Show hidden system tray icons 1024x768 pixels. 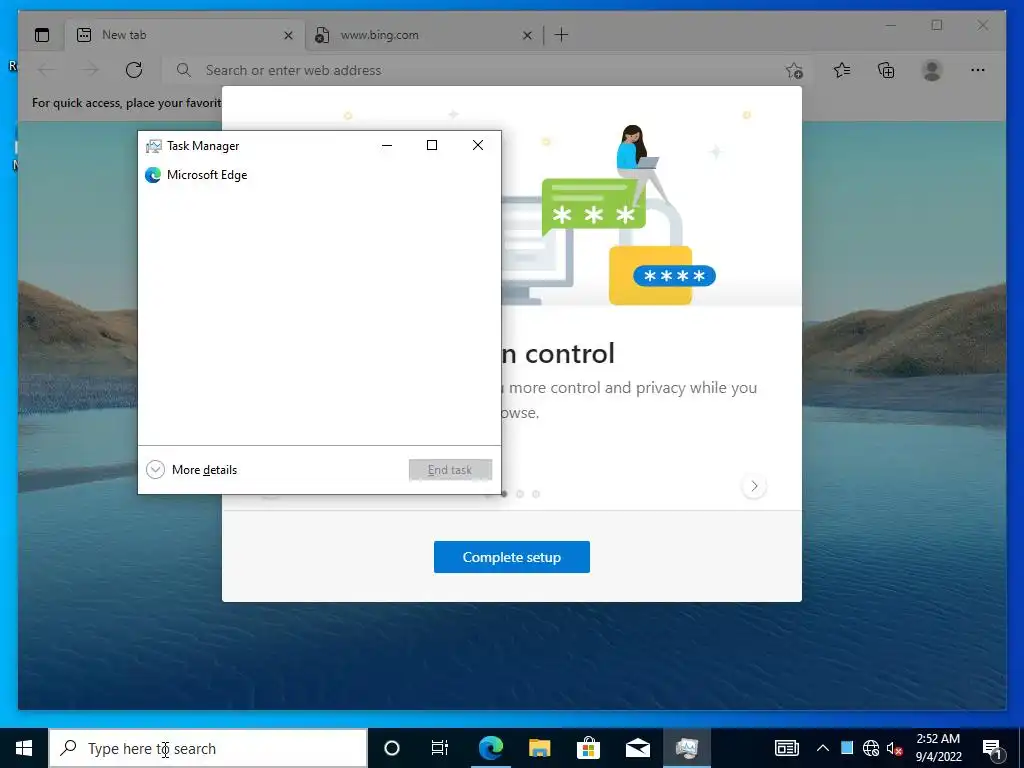(823, 748)
